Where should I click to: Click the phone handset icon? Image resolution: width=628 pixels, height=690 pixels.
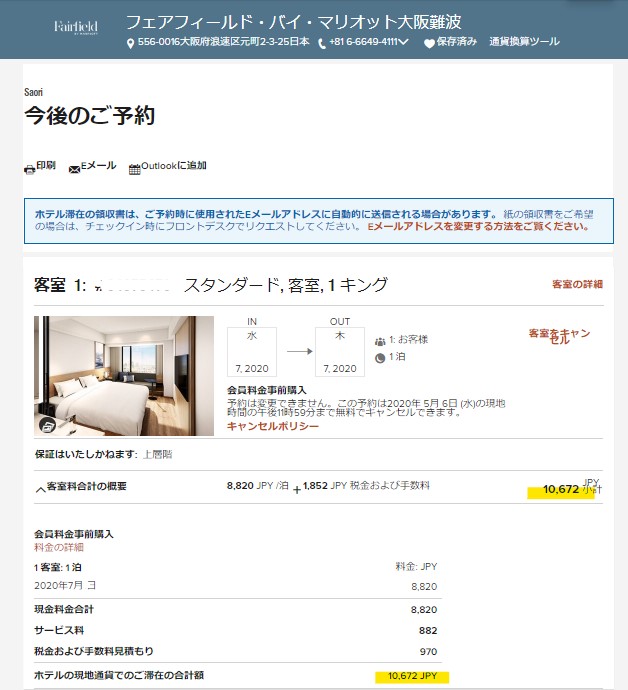coord(322,44)
